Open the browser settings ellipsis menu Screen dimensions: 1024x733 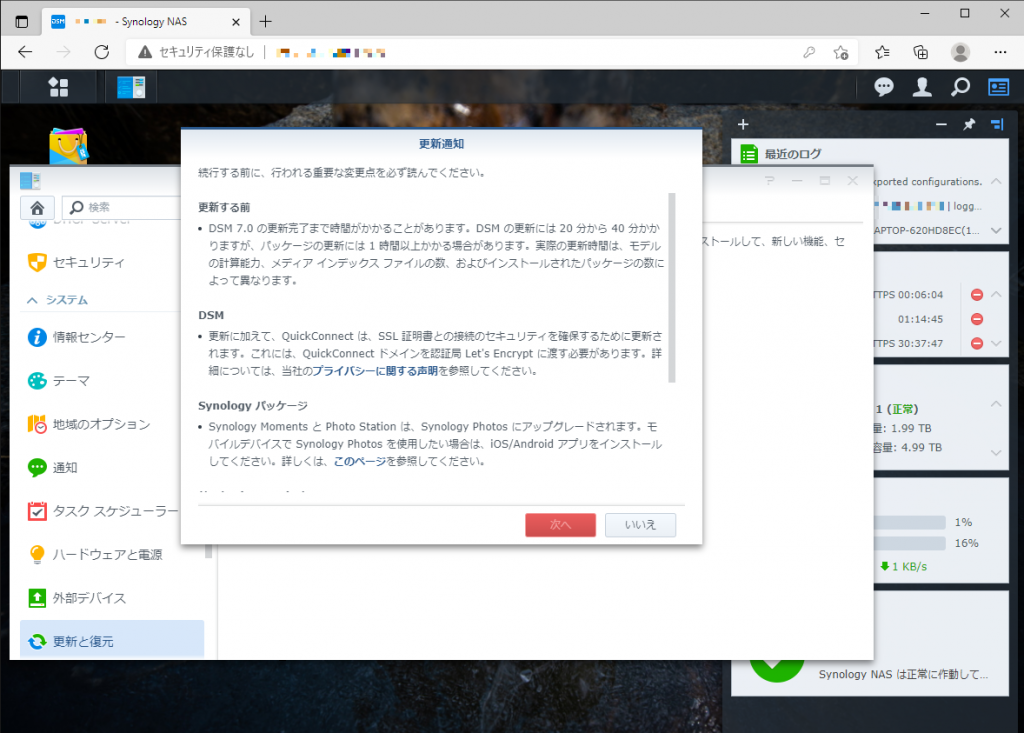click(x=1000, y=52)
